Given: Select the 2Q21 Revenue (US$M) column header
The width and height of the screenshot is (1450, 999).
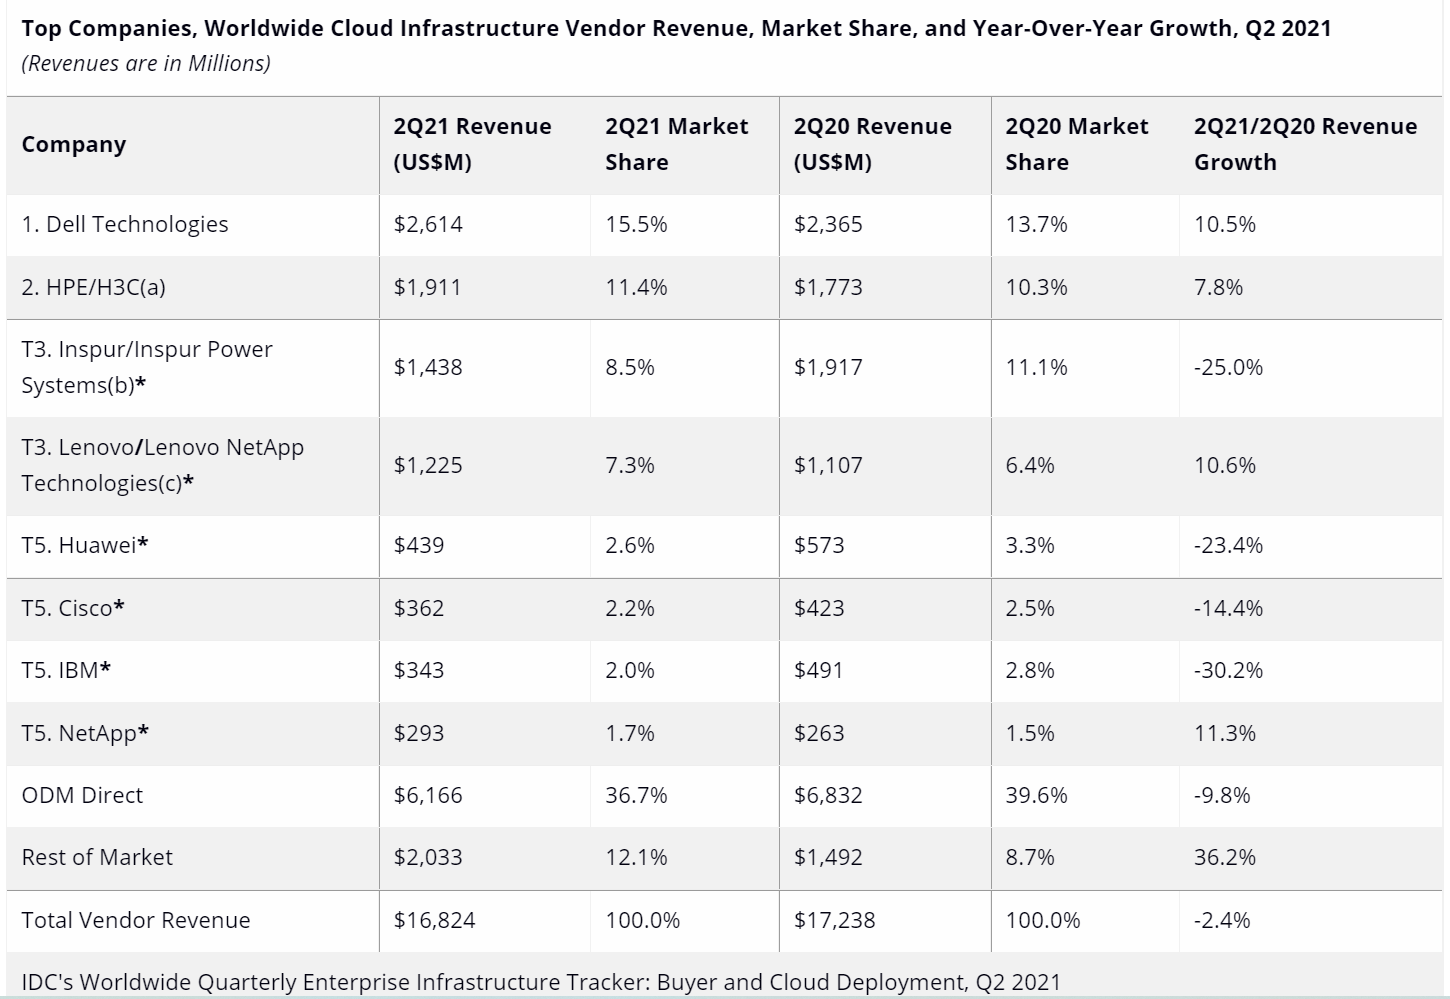Looking at the screenshot, I should (x=472, y=144).
